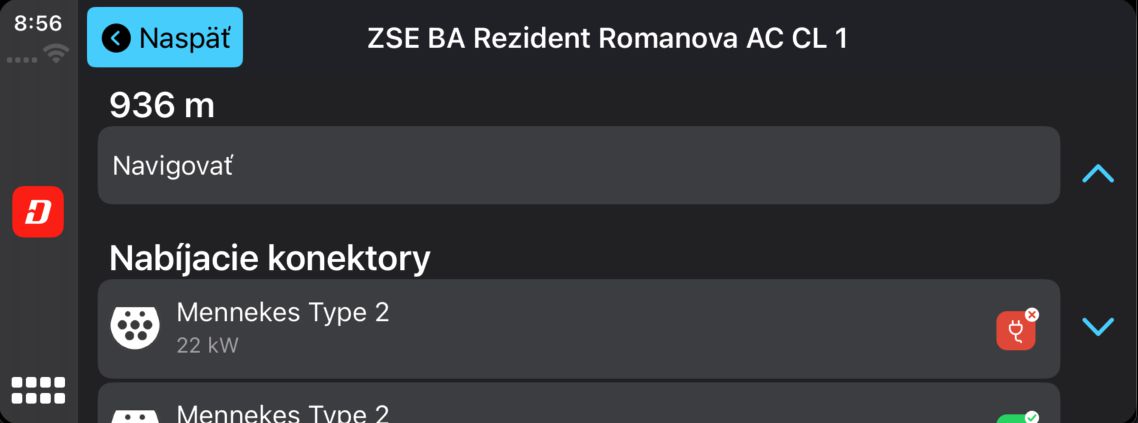Click the cellular signal dots indicator
The height and width of the screenshot is (423, 1138).
click(22, 59)
